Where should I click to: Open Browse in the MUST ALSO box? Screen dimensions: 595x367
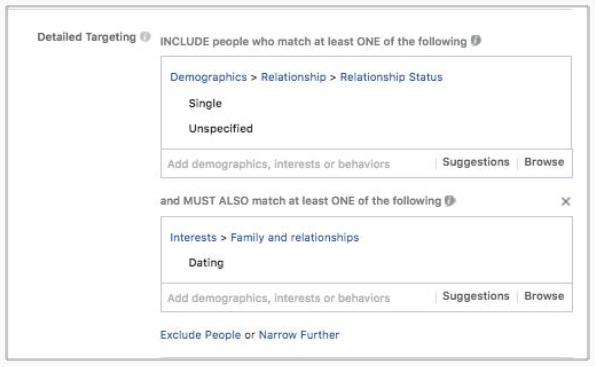pyautogui.click(x=544, y=296)
